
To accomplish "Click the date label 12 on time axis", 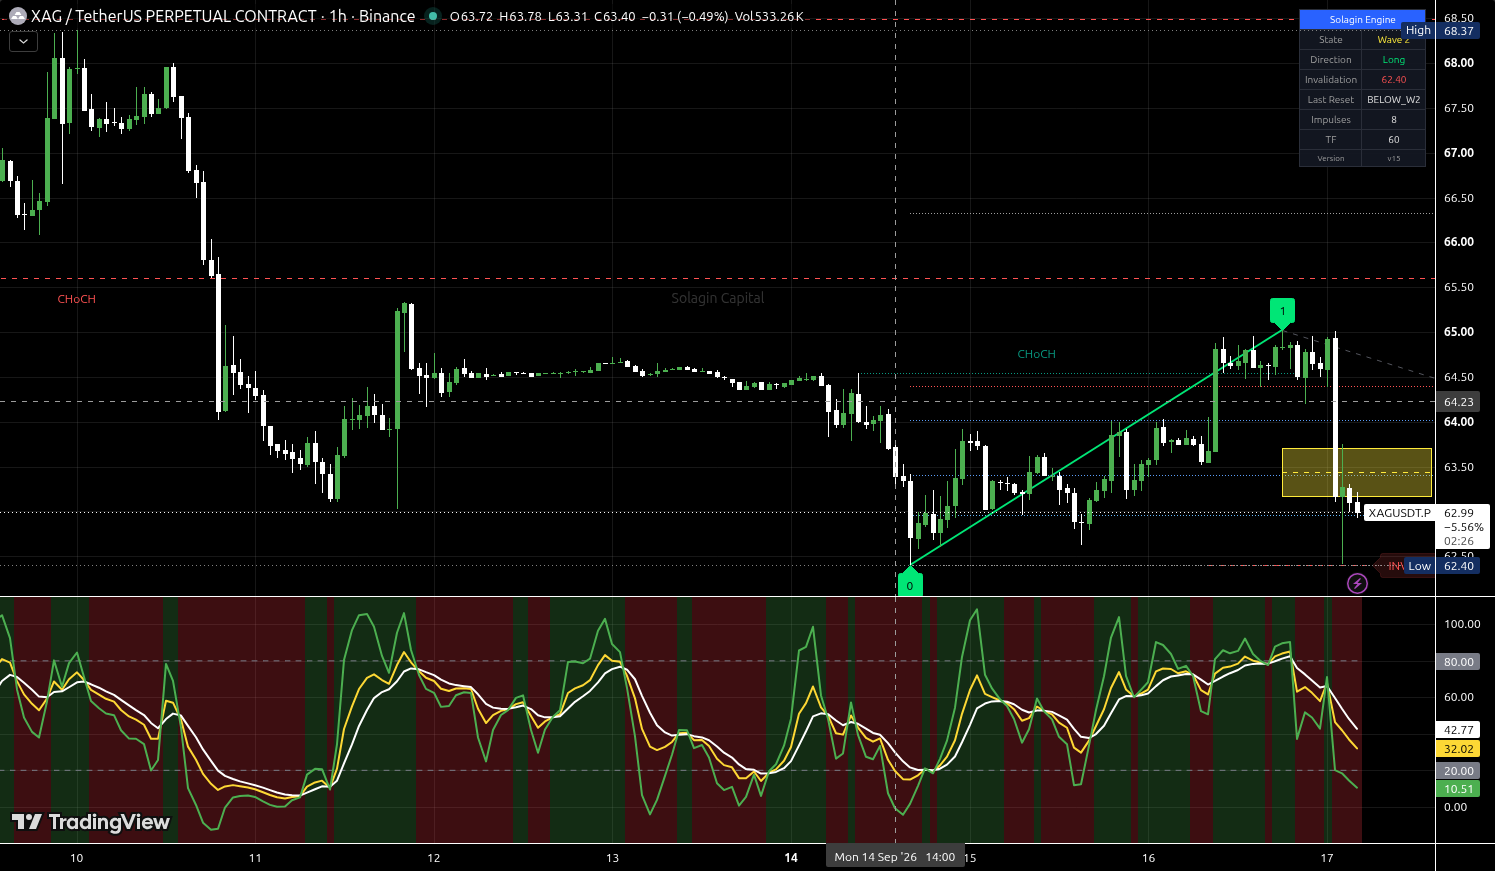I will [x=434, y=858].
